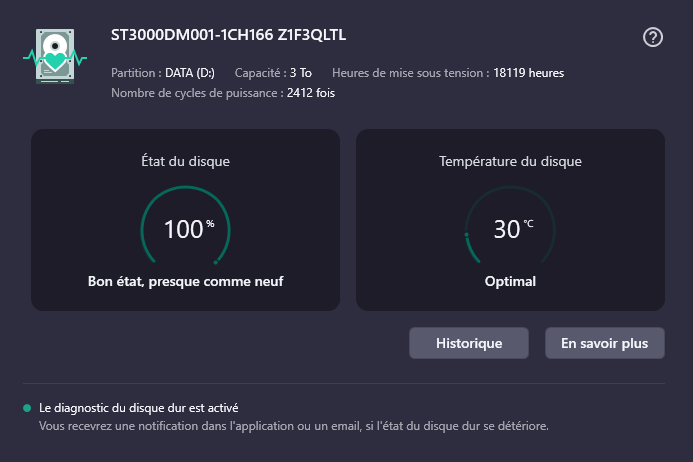Image resolution: width=693 pixels, height=462 pixels.
Task: Click the Optimal temperature status label
Action: point(510,282)
